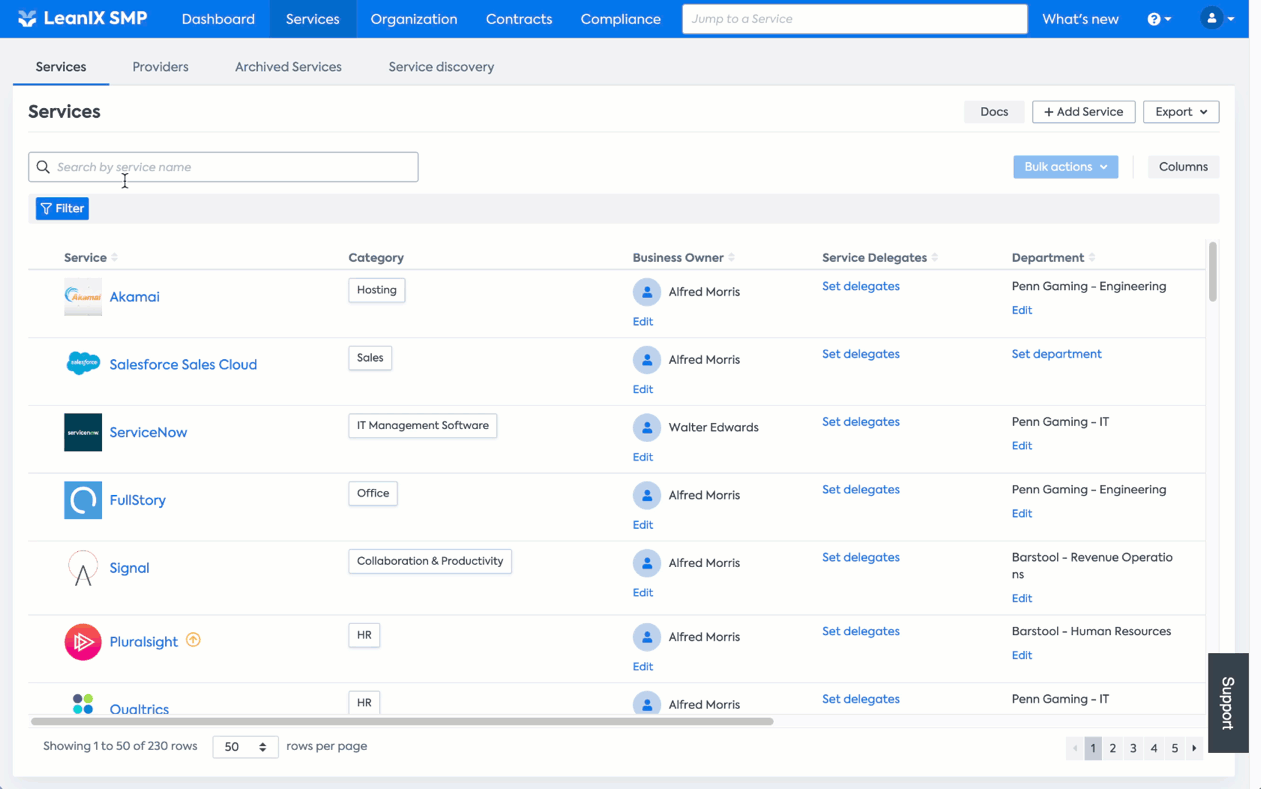Click the IT Management Software category tag
This screenshot has width=1261, height=789.
click(423, 425)
